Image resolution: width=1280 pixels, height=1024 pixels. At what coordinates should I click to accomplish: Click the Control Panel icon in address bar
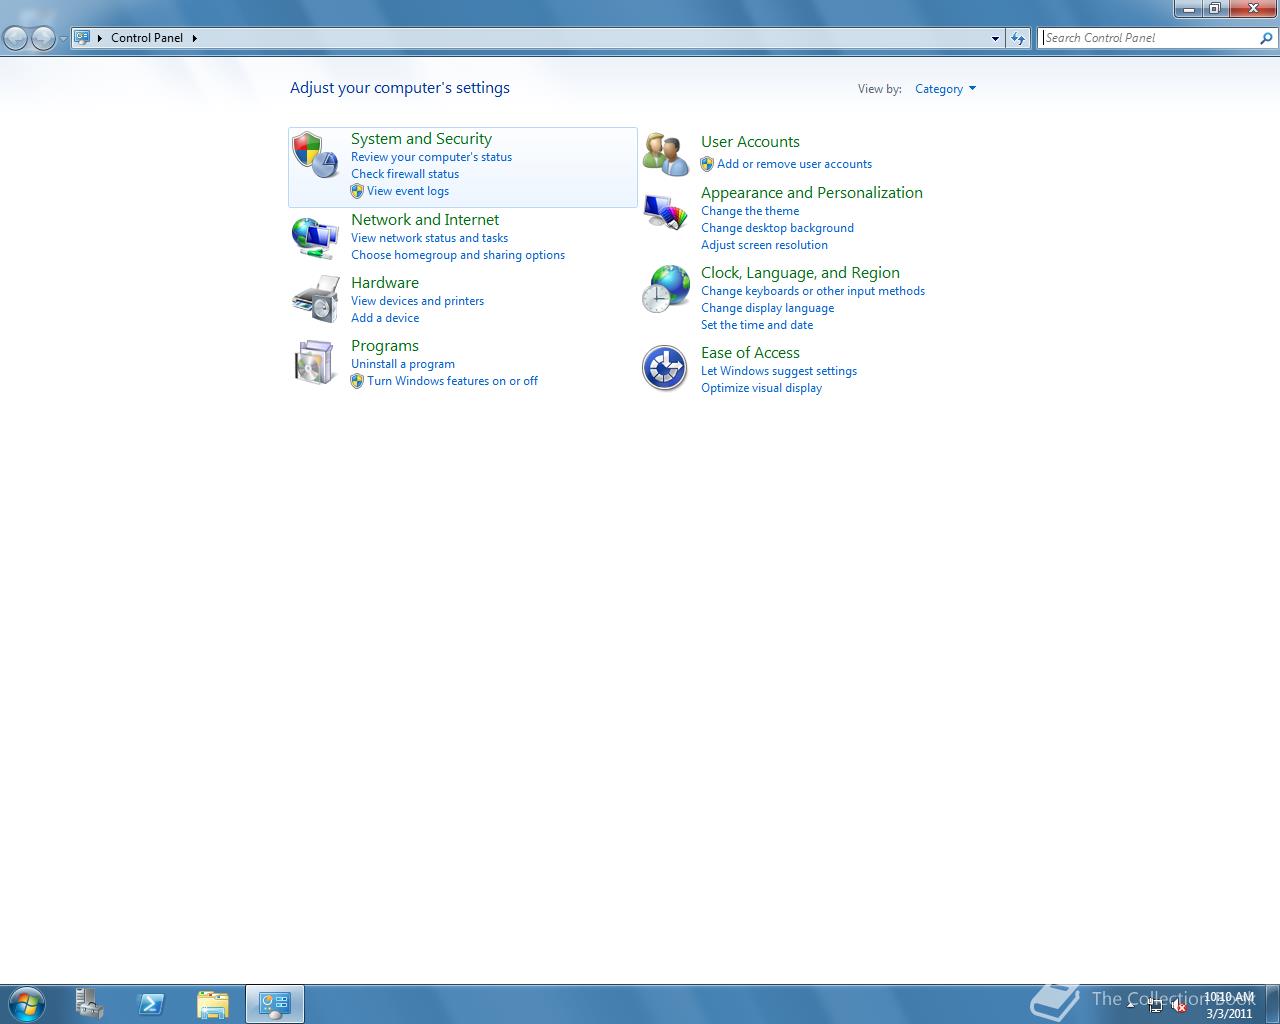click(83, 38)
